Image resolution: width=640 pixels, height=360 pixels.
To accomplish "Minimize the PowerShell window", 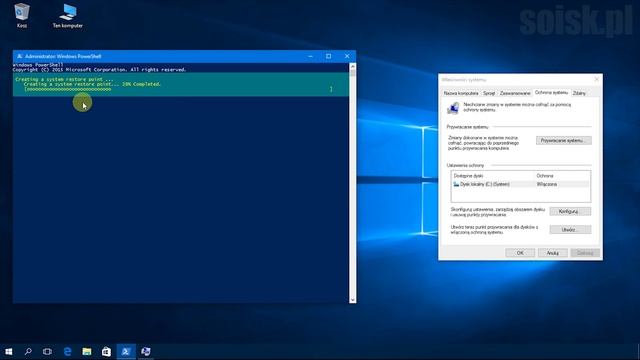I will [310, 56].
